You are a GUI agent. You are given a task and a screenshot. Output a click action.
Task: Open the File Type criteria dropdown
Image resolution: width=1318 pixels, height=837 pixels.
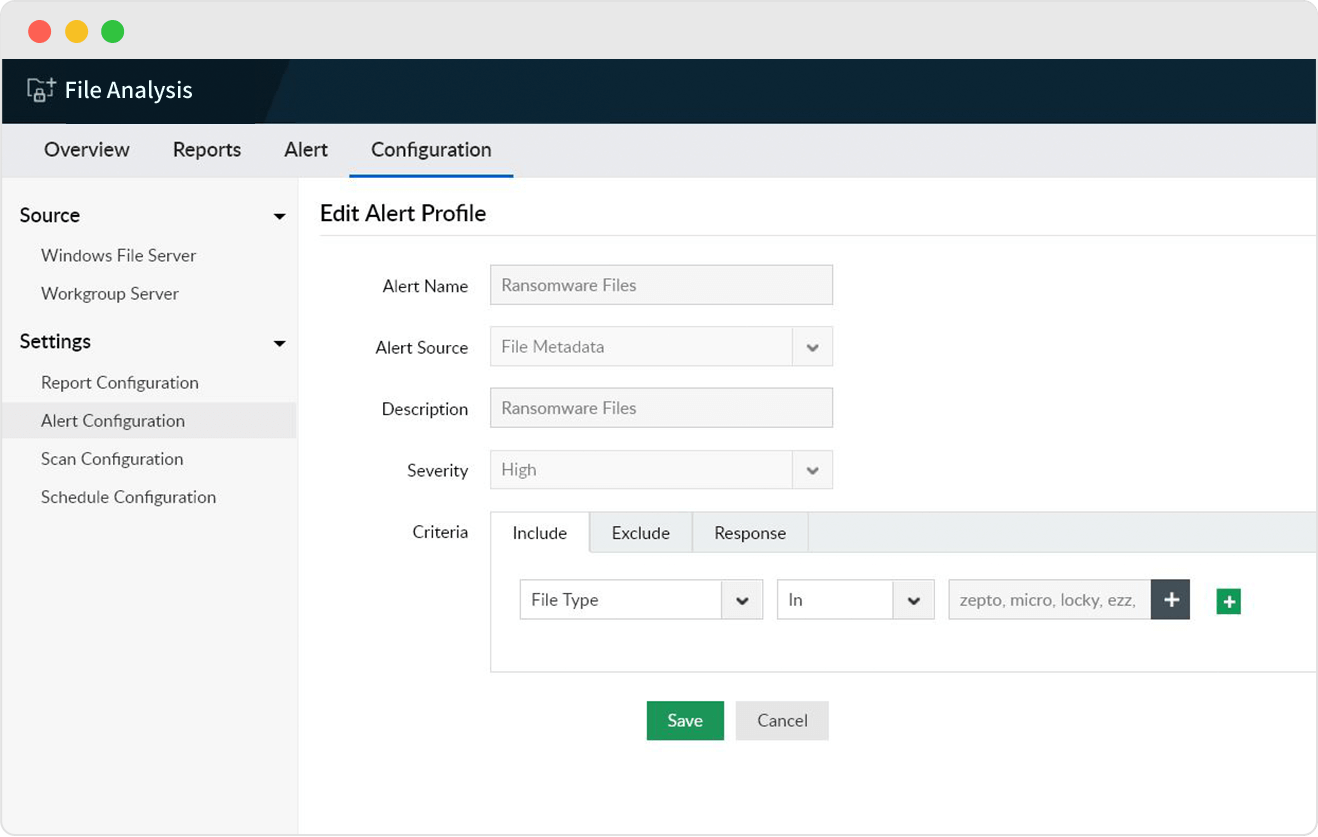pos(742,599)
